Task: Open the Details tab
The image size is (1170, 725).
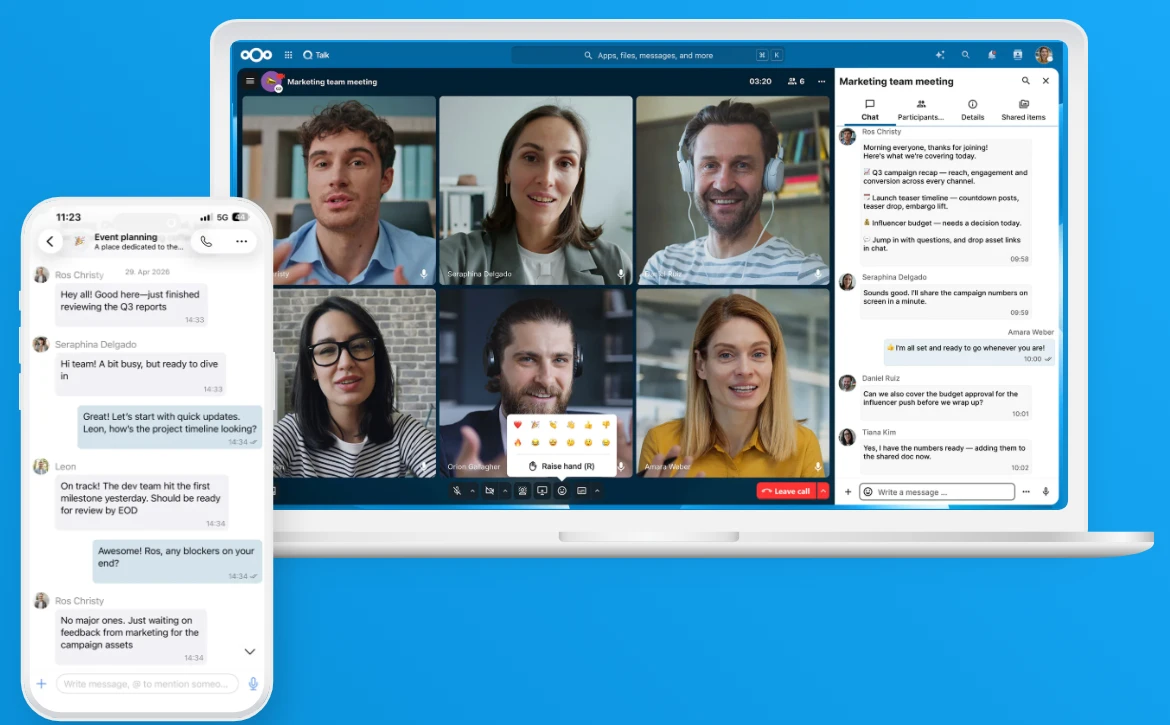Action: click(x=972, y=110)
